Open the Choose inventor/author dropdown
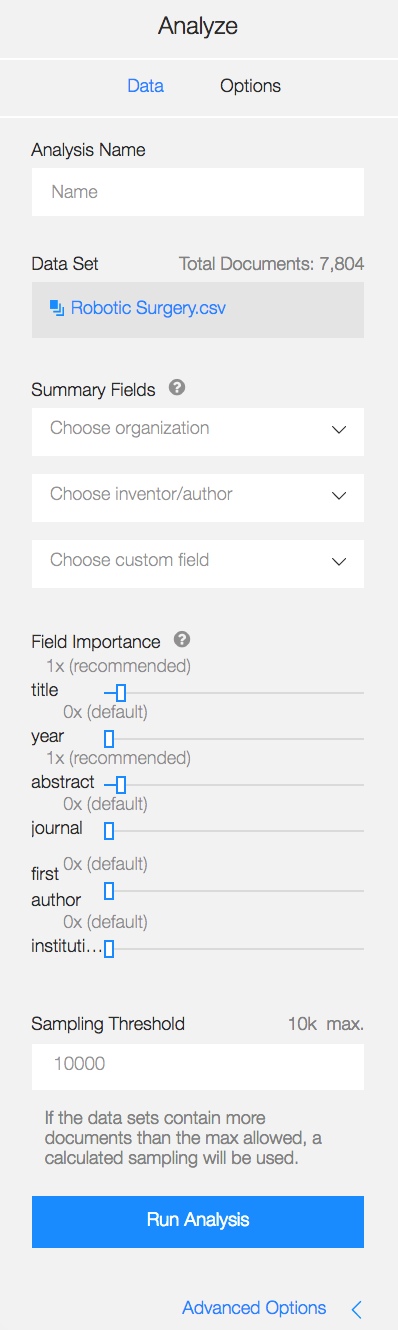This screenshot has width=398, height=1330. [x=198, y=495]
